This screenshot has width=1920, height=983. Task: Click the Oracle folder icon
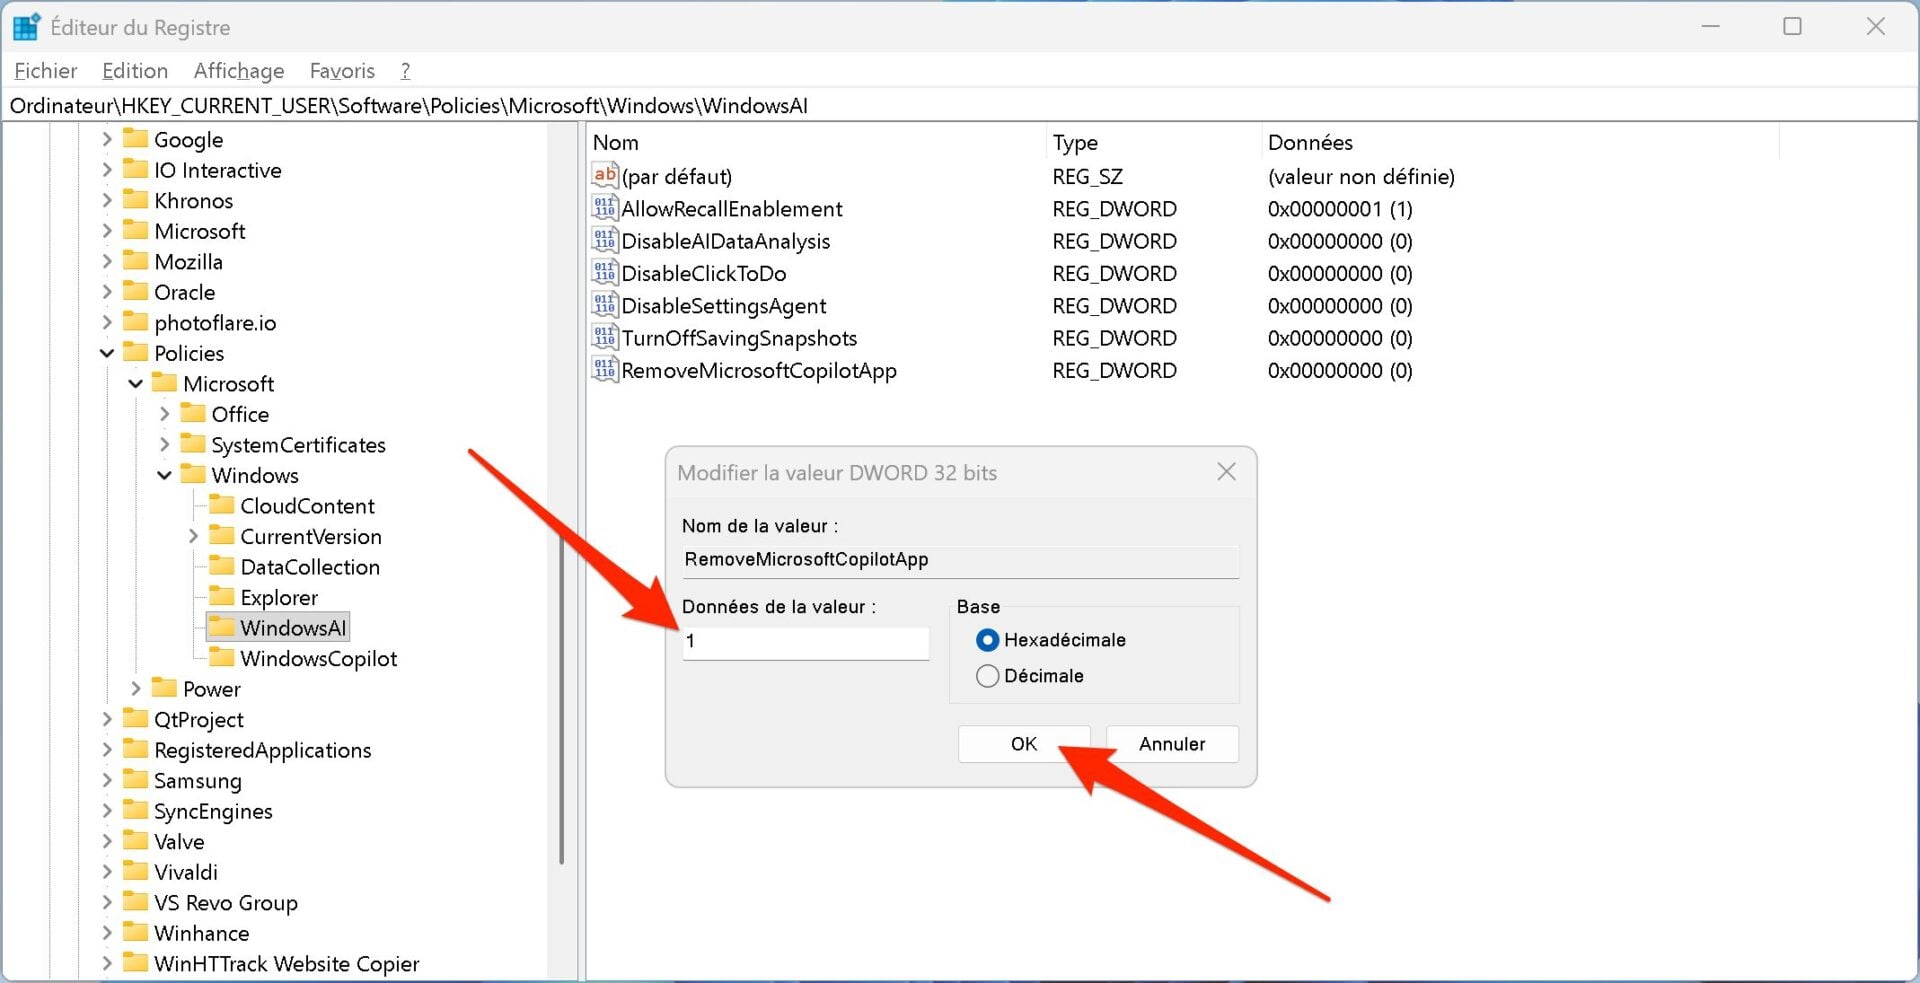[x=135, y=291]
